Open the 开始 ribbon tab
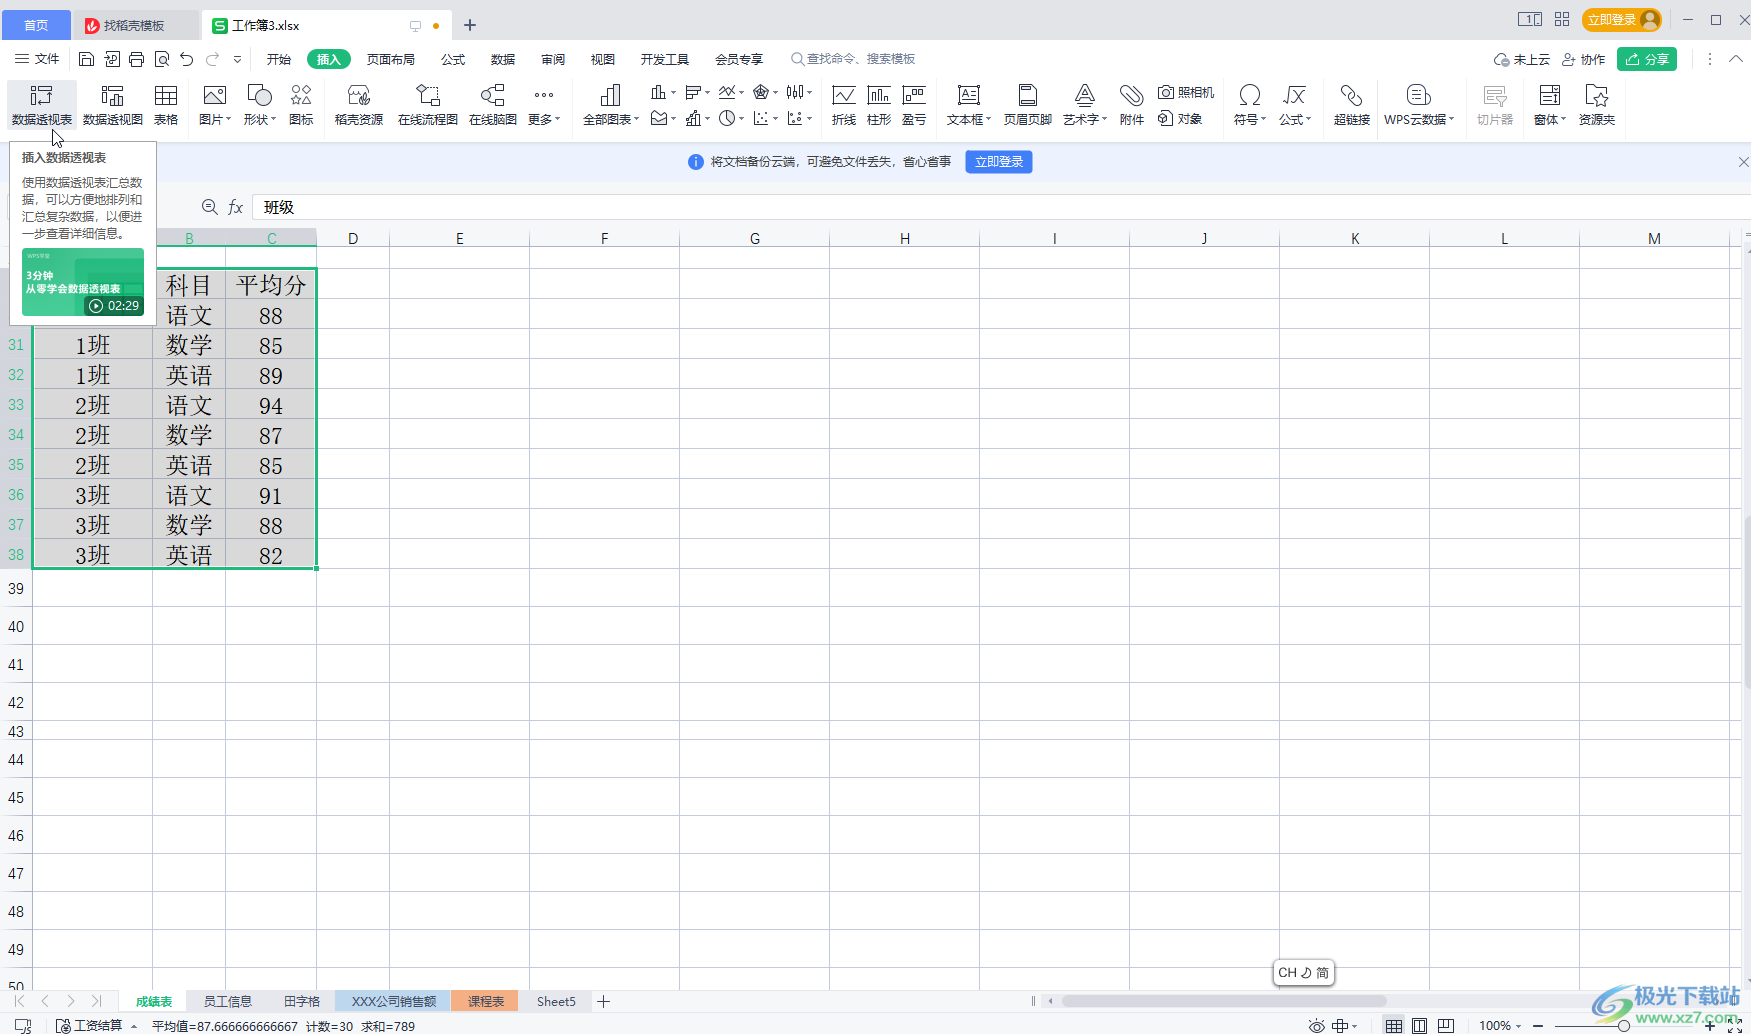 279,59
